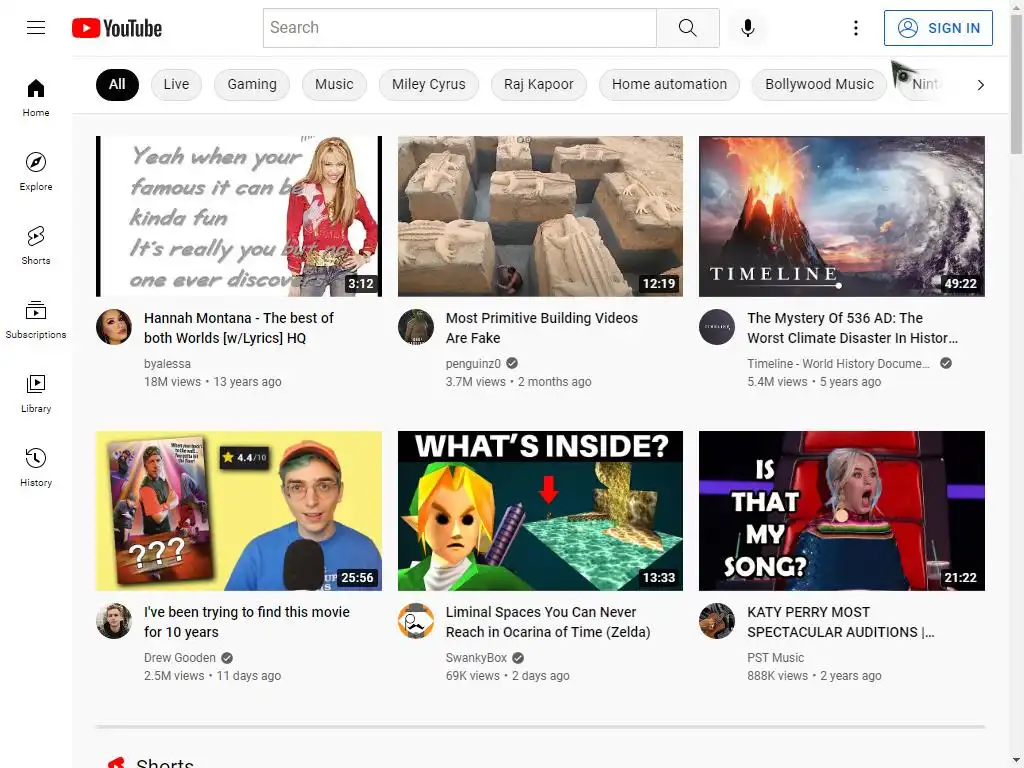The width and height of the screenshot is (1024, 768).
Task: Open Drew Gooden movie thumbnail
Action: (239, 511)
